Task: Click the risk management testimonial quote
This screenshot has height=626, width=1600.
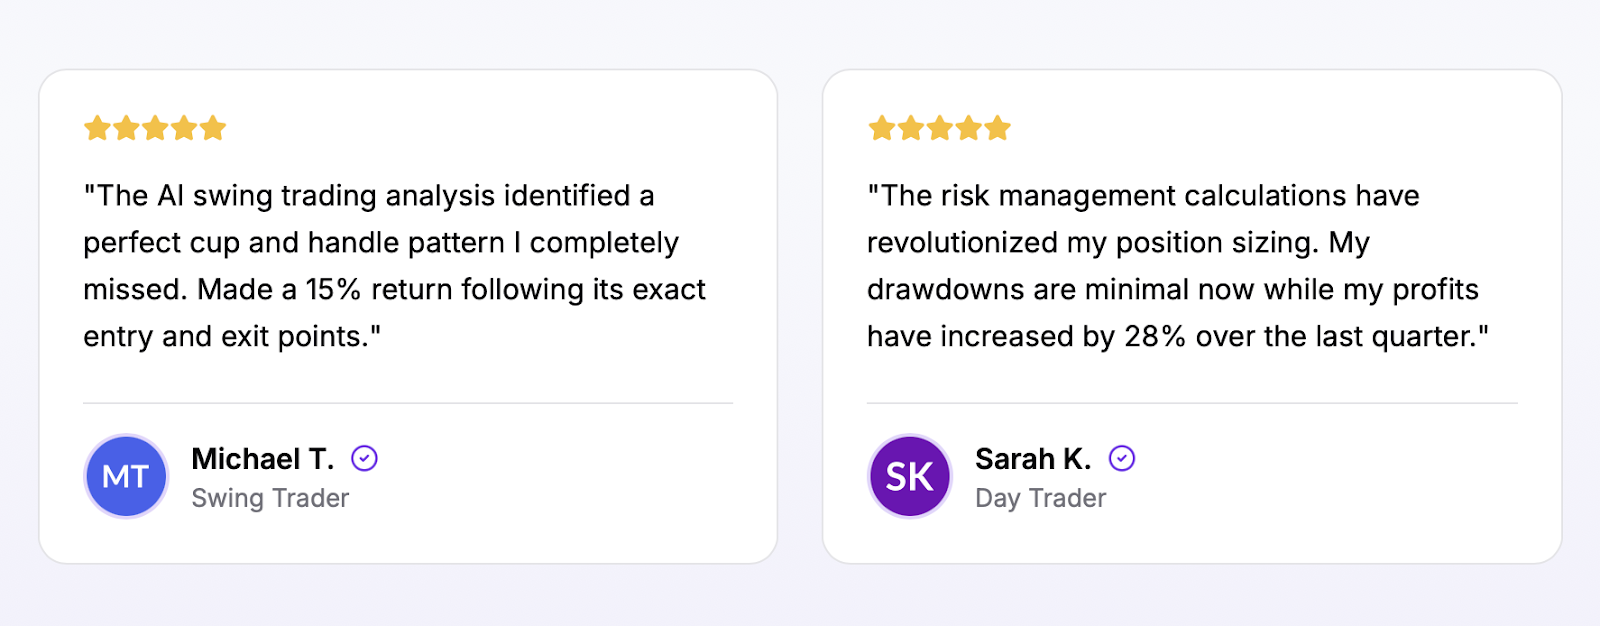Action: click(x=1177, y=266)
